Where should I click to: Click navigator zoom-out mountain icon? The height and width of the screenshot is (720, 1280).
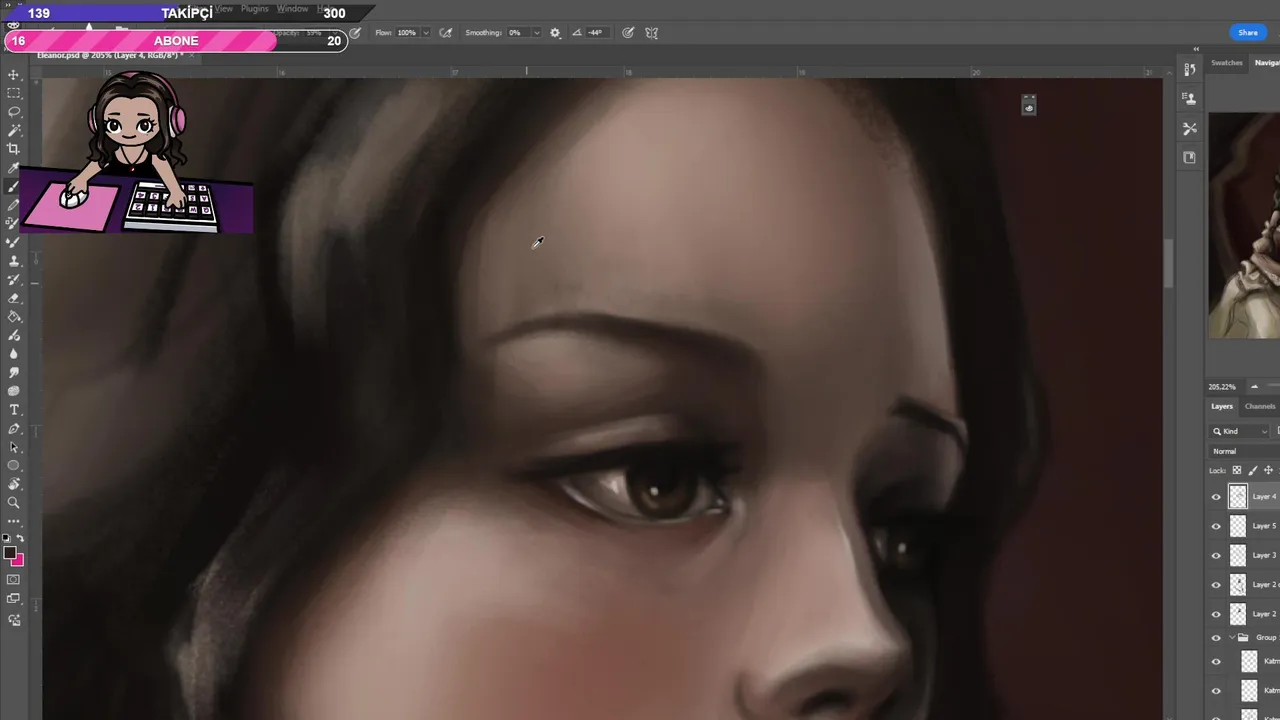click(x=1254, y=387)
